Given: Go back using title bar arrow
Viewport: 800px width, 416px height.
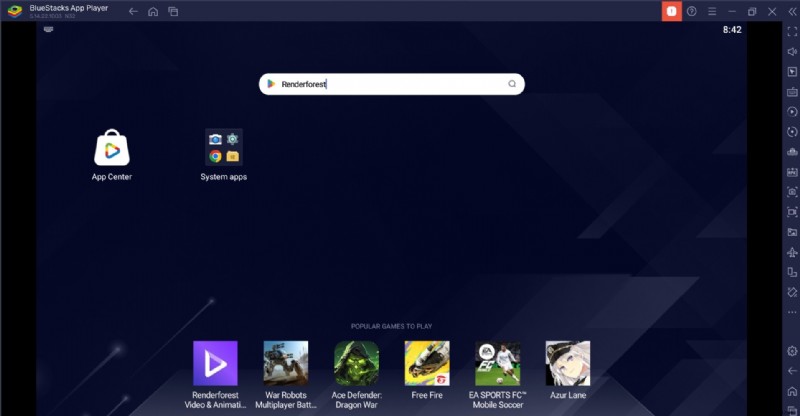Looking at the screenshot, I should (x=133, y=11).
